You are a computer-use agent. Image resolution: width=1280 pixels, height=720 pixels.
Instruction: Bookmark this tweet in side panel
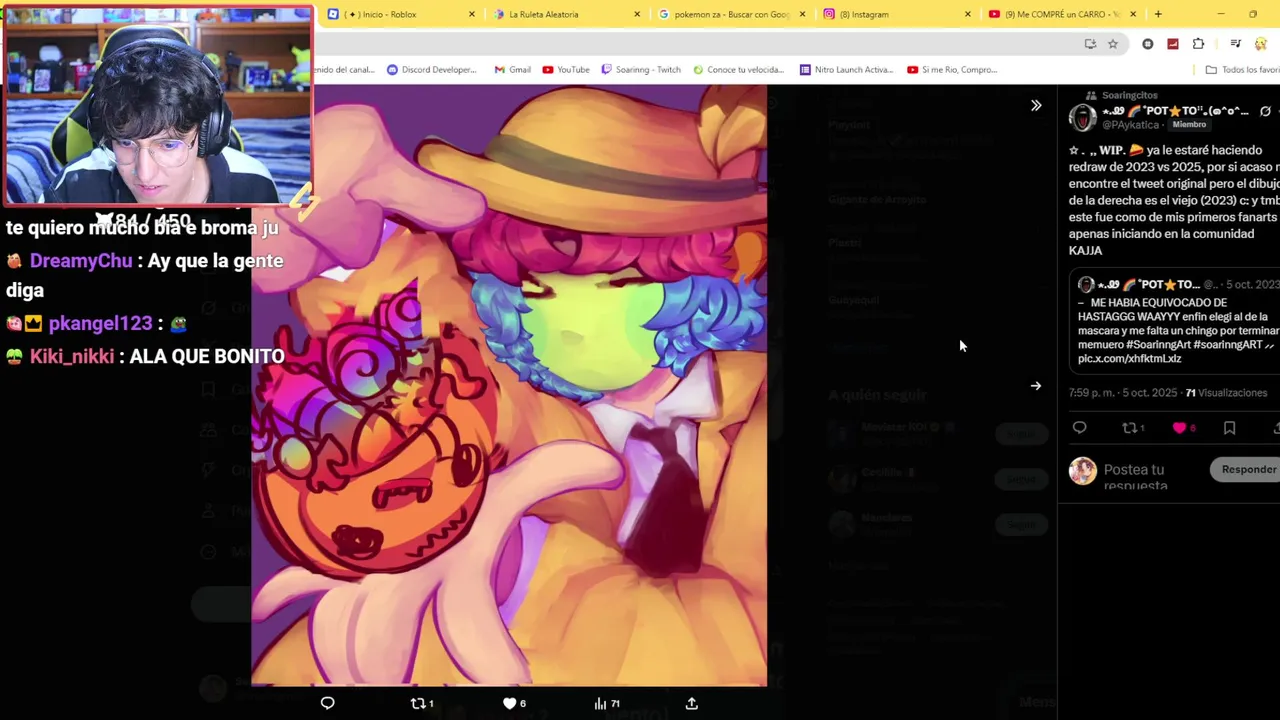1229,428
